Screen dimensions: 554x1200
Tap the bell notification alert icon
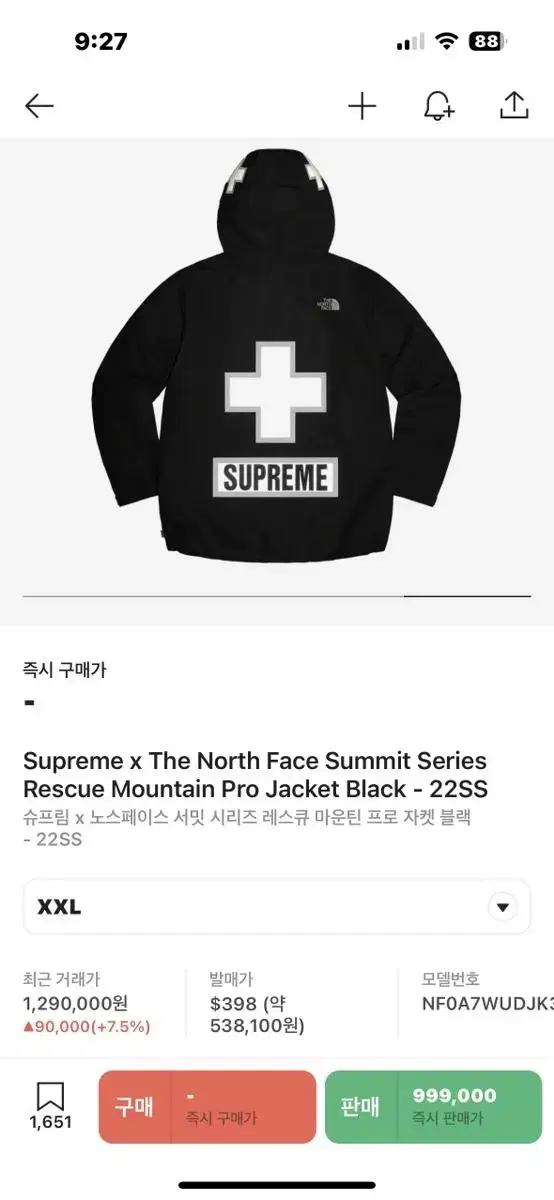pyautogui.click(x=438, y=106)
